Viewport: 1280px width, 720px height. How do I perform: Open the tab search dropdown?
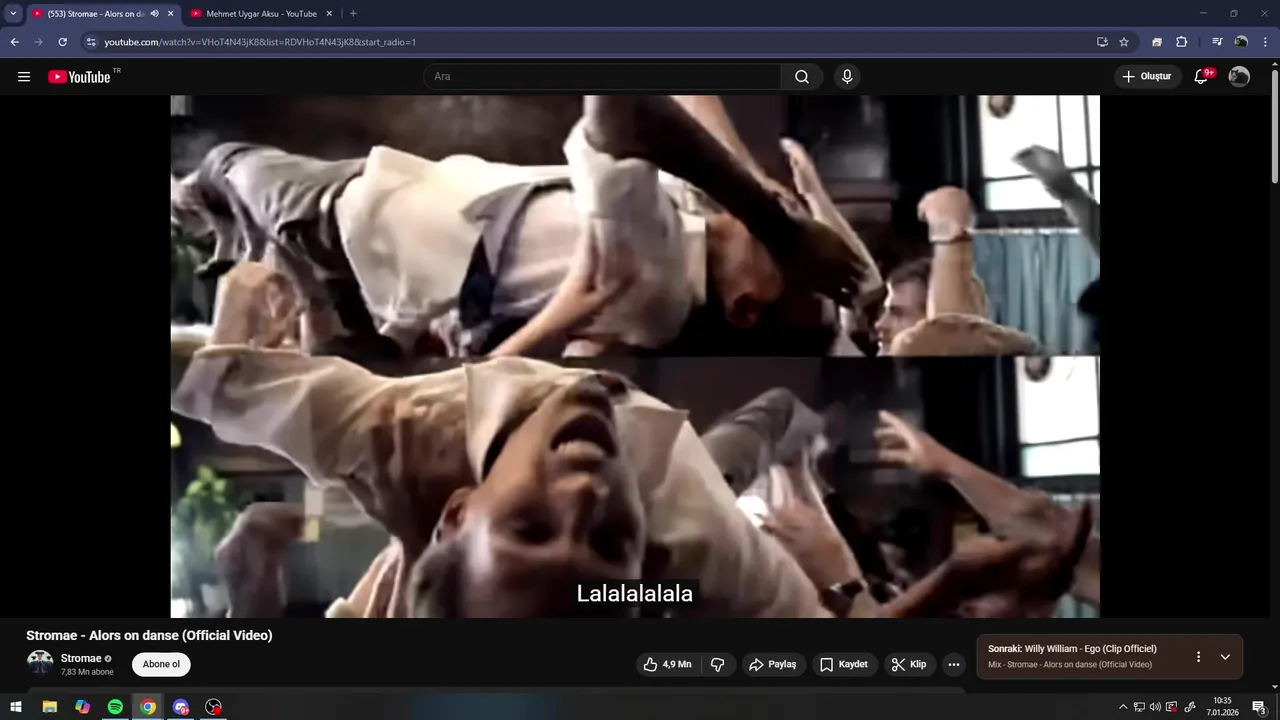(x=13, y=14)
